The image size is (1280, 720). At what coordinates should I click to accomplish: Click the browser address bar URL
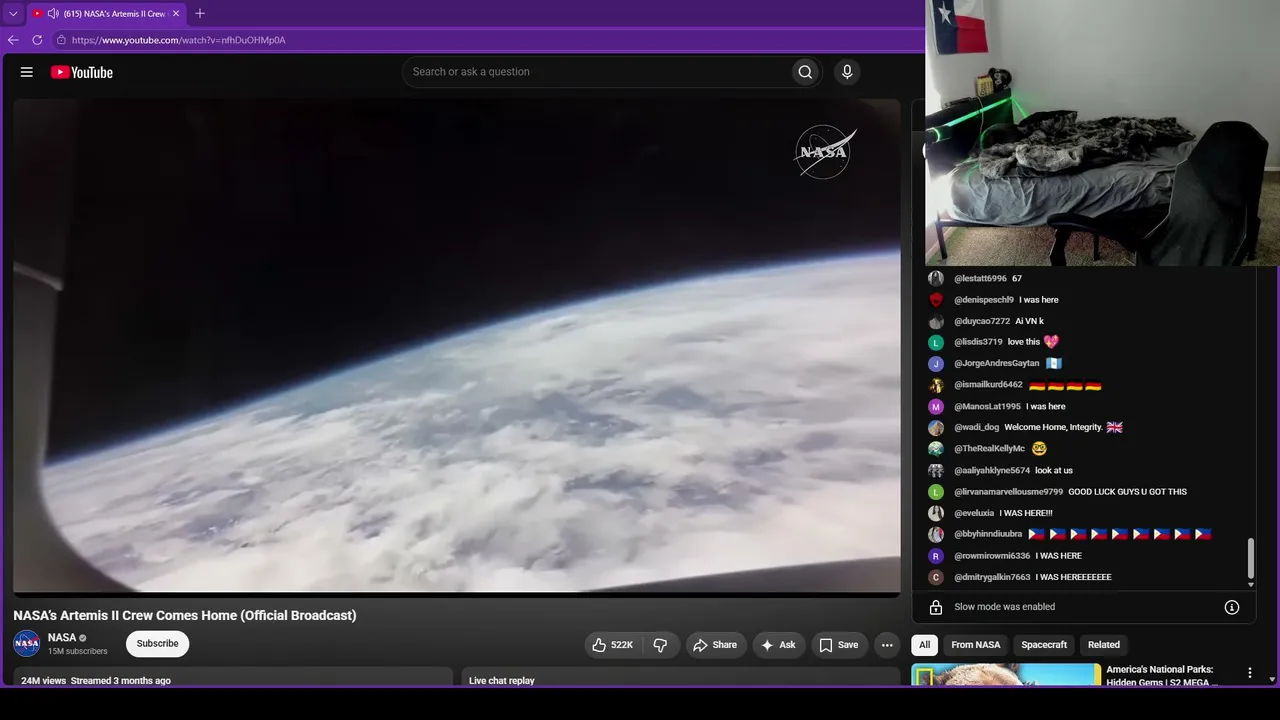point(179,40)
